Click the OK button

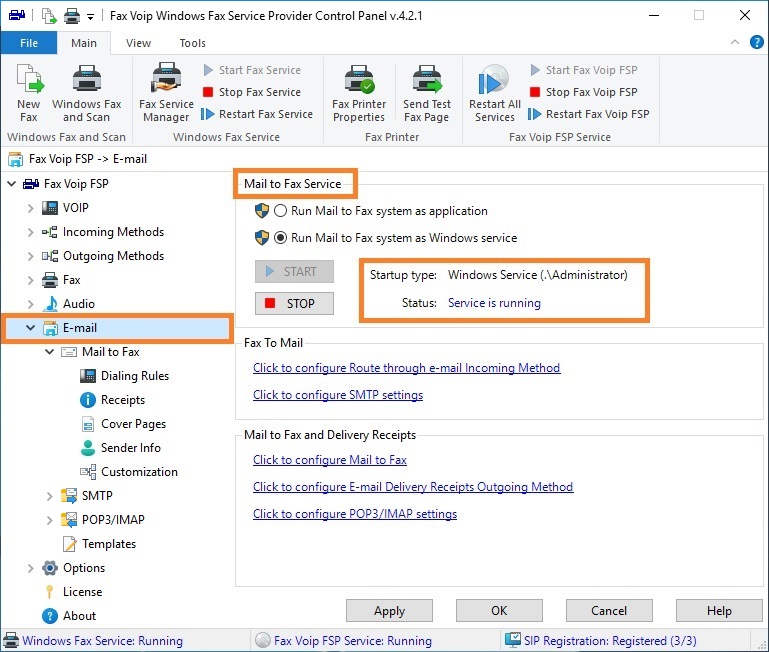[499, 611]
